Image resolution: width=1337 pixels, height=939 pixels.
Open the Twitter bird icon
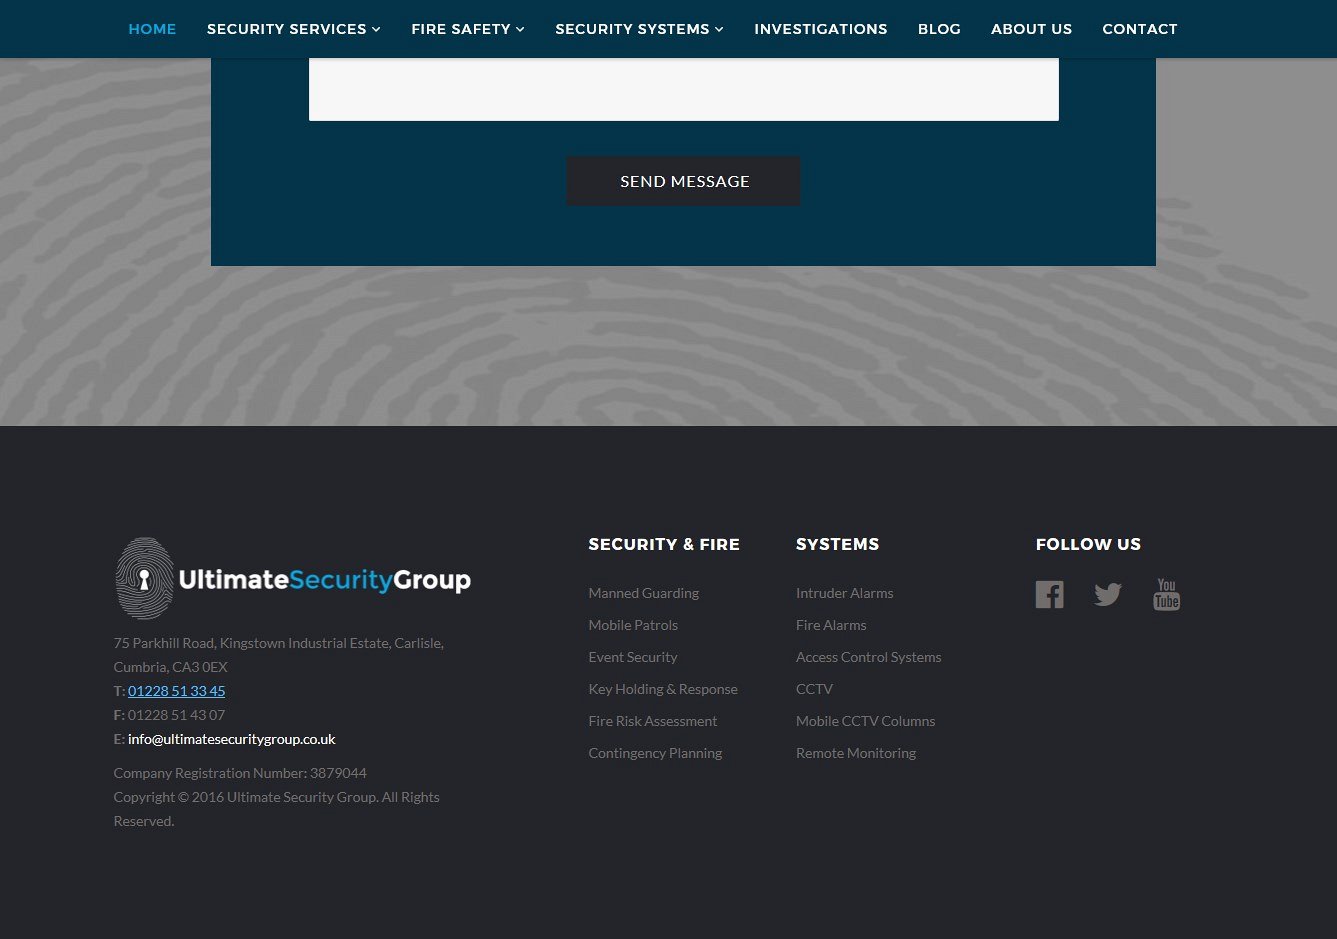tap(1107, 594)
